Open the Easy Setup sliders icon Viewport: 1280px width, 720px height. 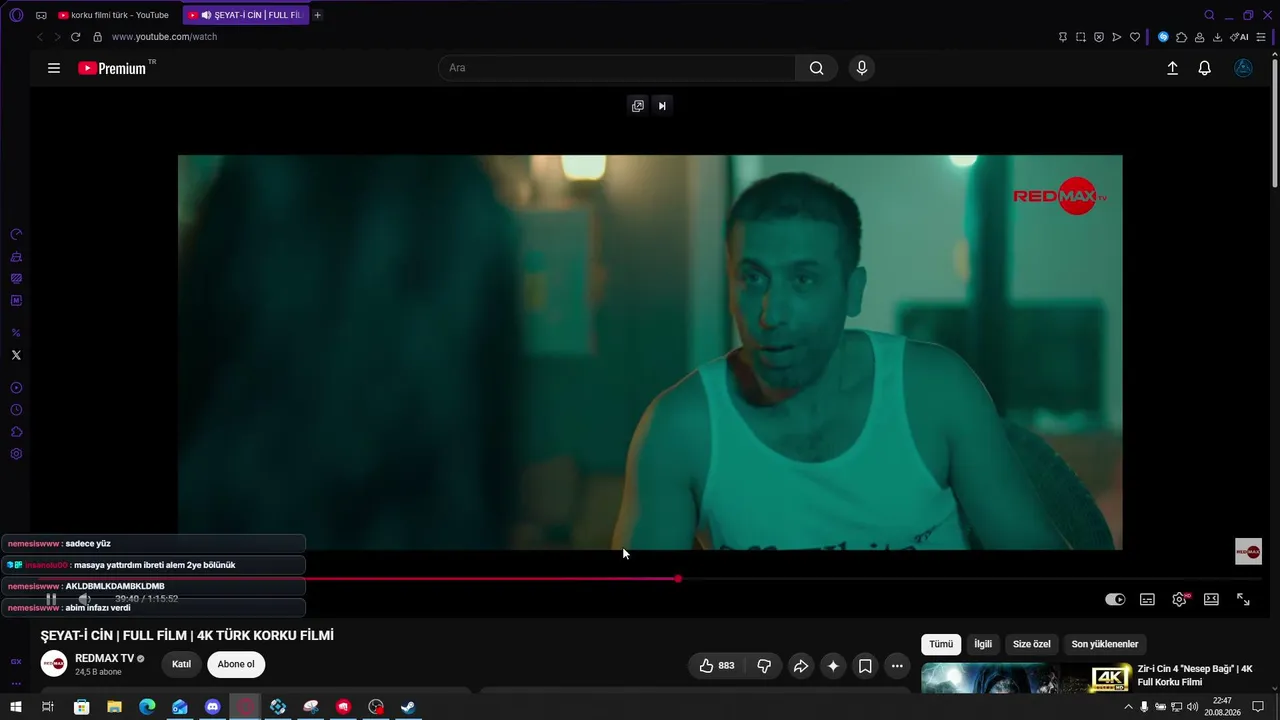[x=1262, y=37]
